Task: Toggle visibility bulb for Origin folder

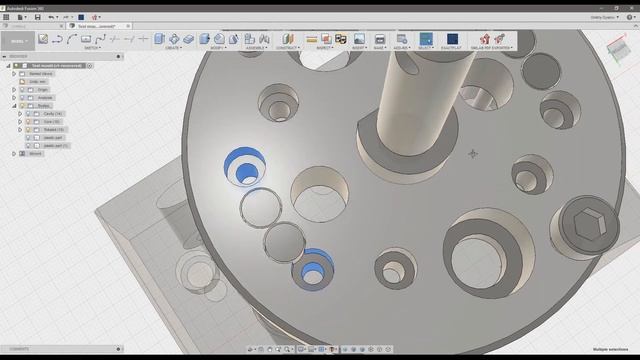Action: coord(22,90)
